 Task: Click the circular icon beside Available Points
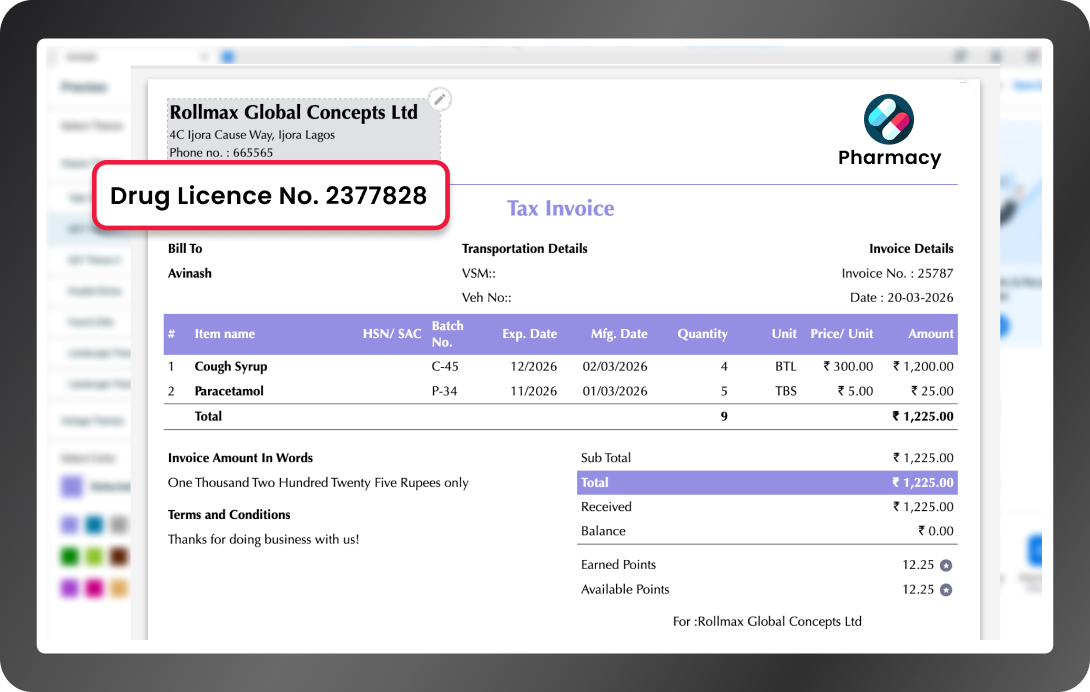pyautogui.click(x=947, y=589)
